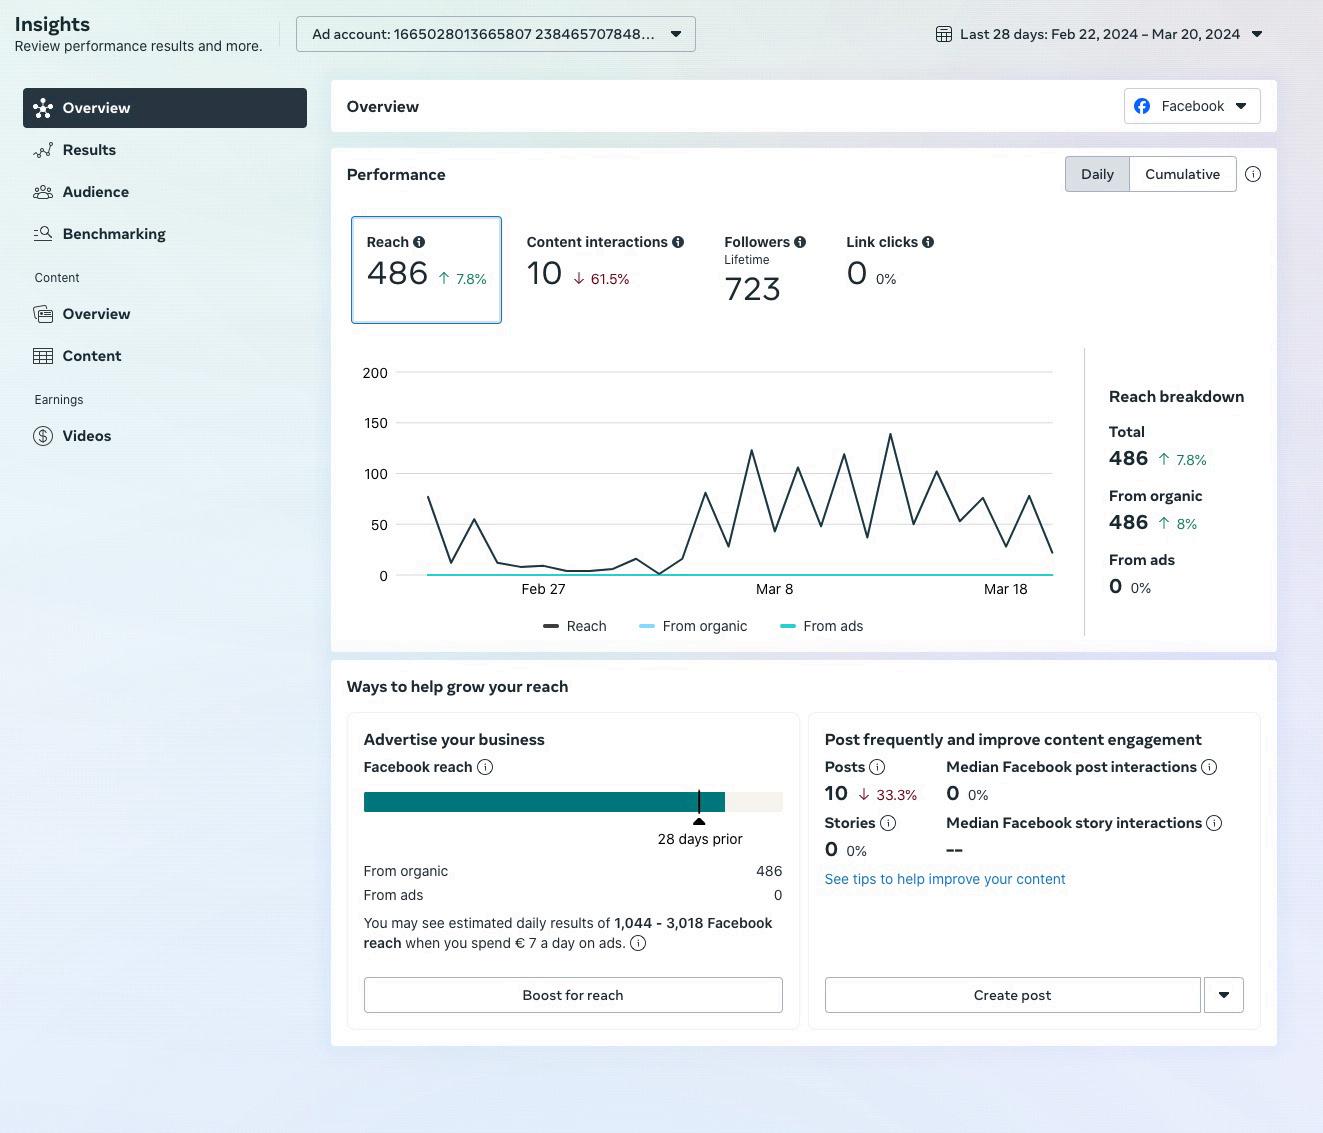1323x1133 pixels.
Task: Click the calendar icon for date range
Action: coord(943,34)
